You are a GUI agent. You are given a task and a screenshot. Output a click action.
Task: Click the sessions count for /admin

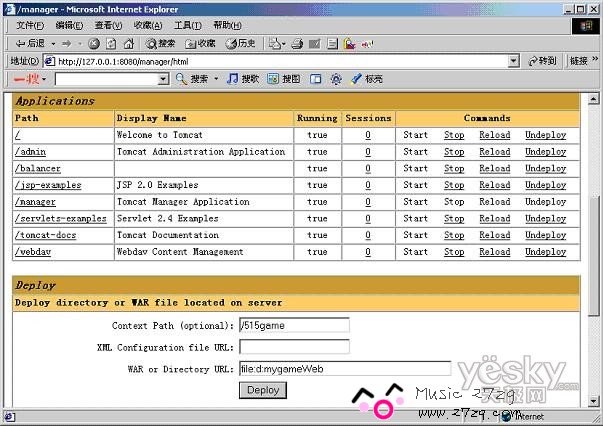pyautogui.click(x=368, y=152)
